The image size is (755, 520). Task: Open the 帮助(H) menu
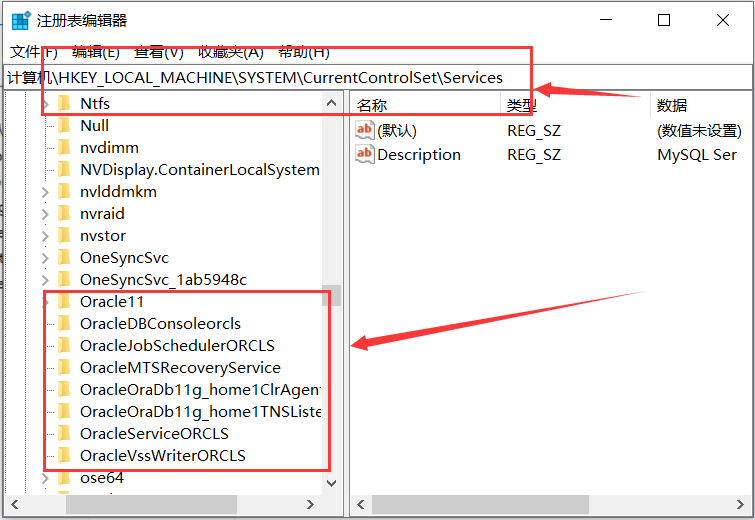tap(304, 52)
